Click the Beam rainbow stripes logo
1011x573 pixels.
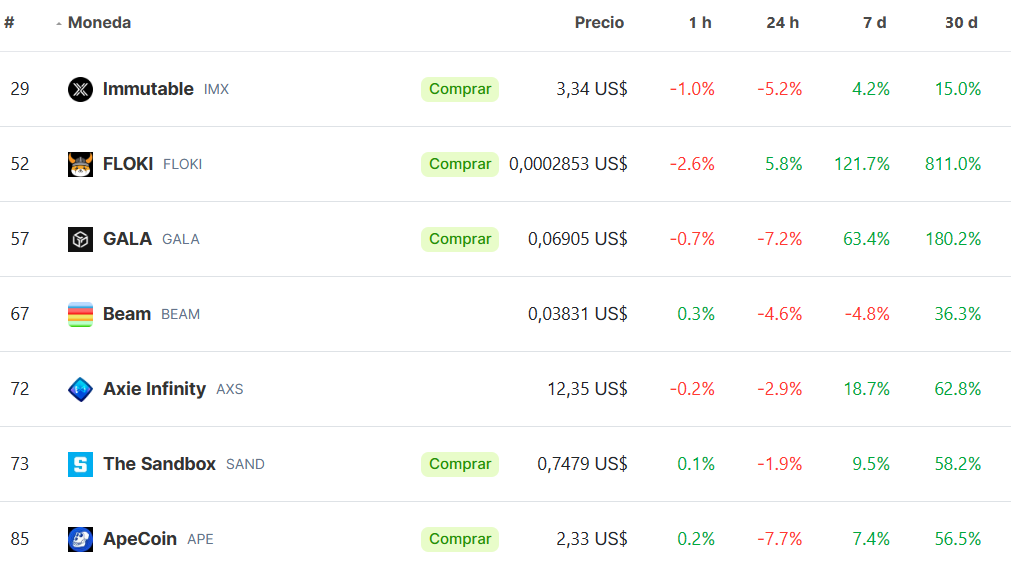click(x=80, y=315)
